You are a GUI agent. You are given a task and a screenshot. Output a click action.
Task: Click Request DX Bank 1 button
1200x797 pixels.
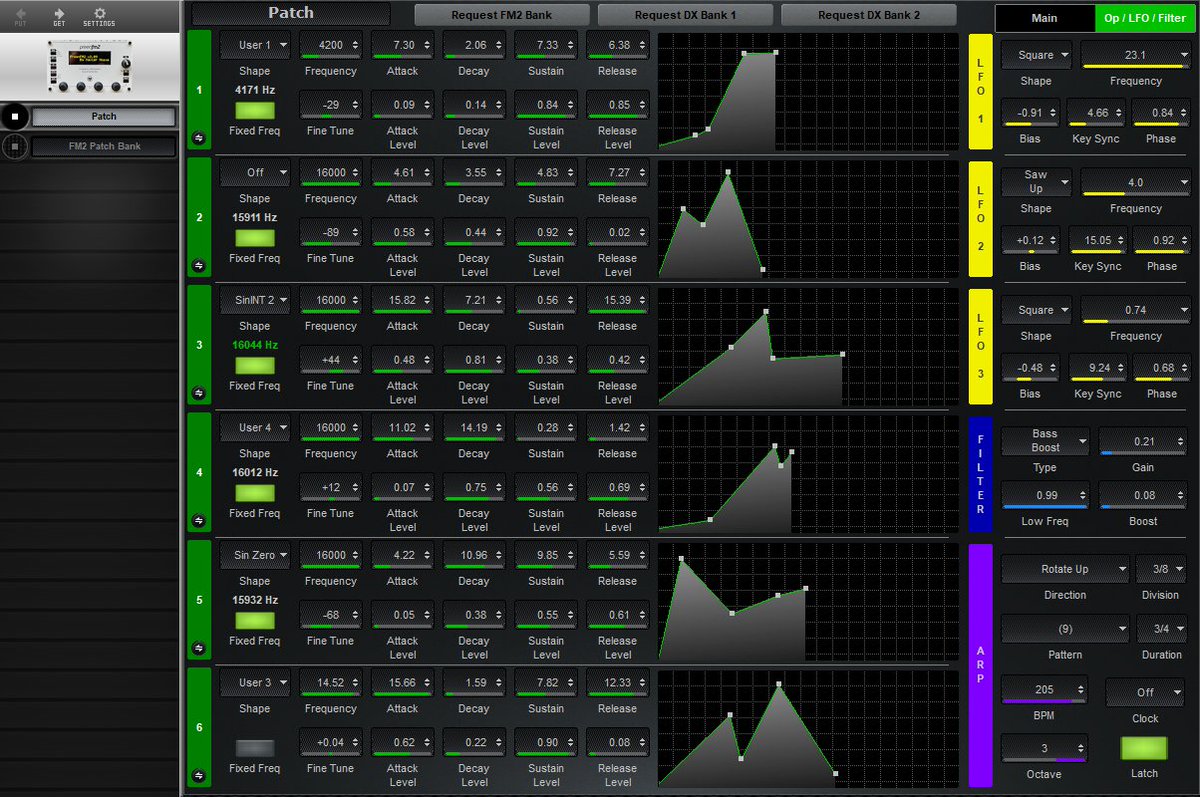click(685, 15)
